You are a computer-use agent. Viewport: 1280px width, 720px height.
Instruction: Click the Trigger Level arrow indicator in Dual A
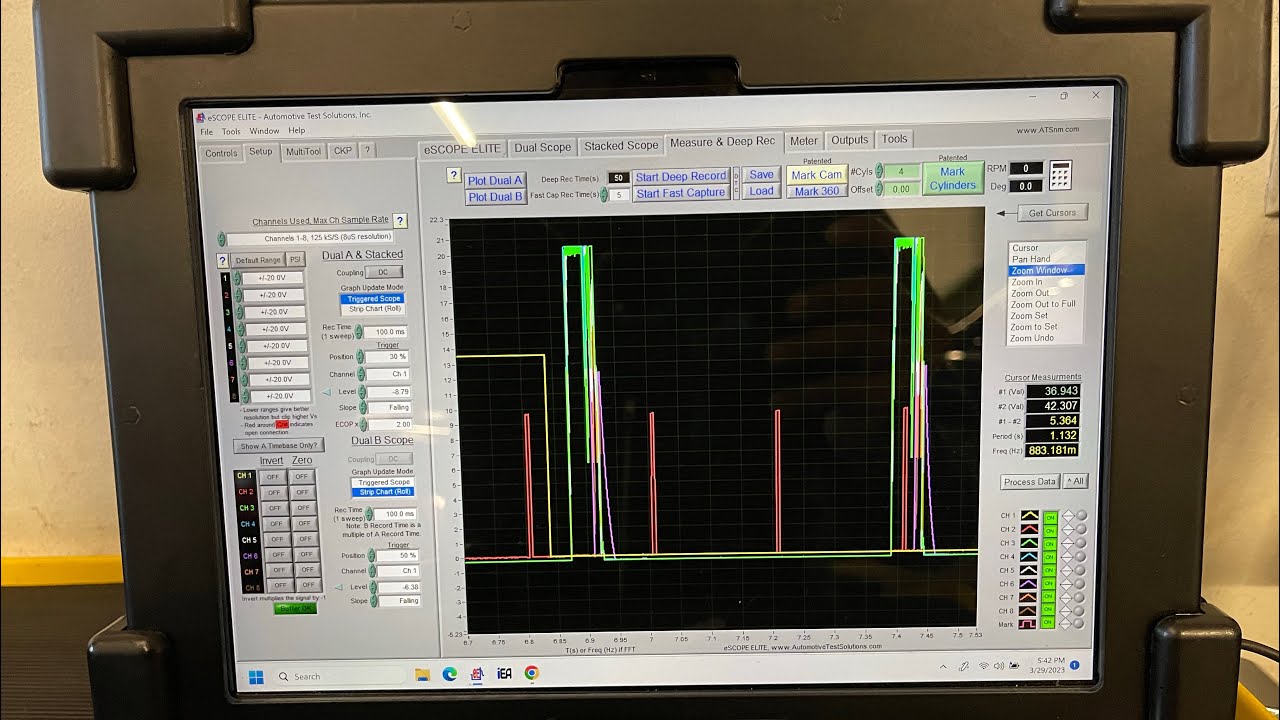click(x=329, y=391)
